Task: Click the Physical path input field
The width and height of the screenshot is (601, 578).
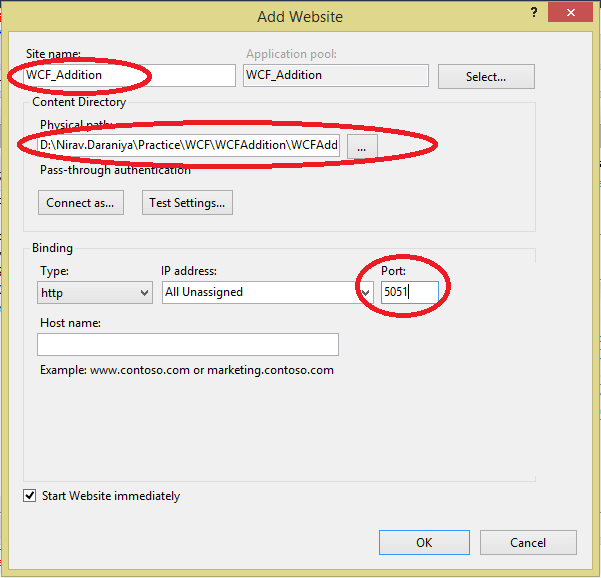Action: (x=188, y=145)
